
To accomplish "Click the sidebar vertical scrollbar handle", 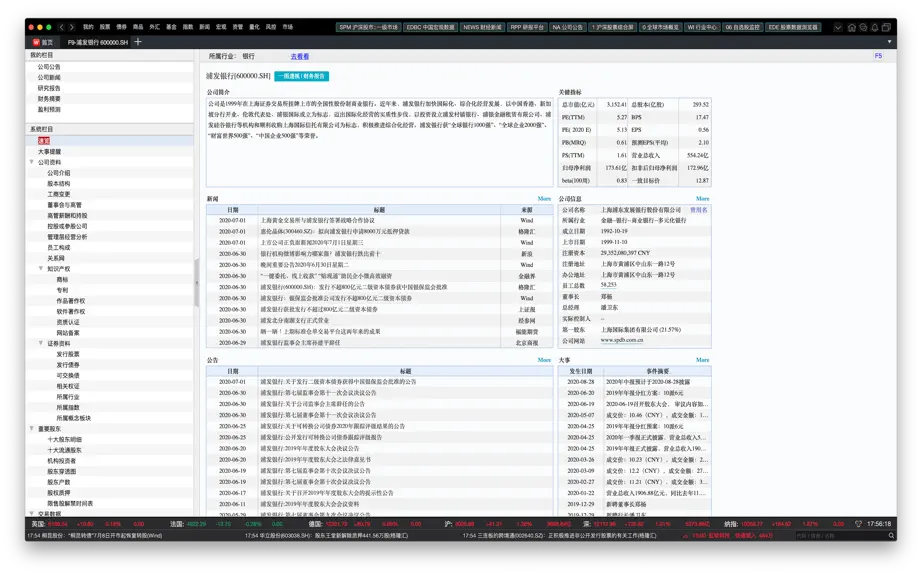I will (x=196, y=283).
